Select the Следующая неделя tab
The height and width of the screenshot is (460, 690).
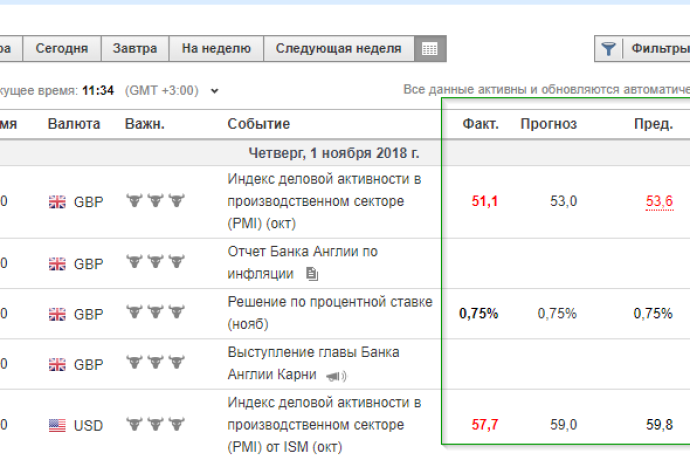338,48
